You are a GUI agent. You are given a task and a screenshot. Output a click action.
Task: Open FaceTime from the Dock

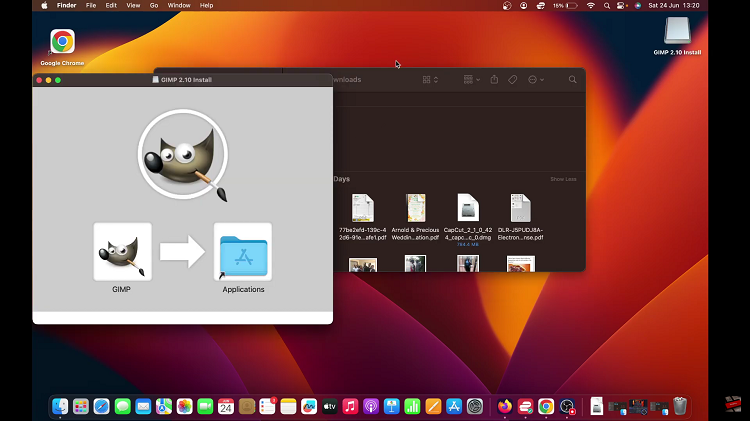[x=205, y=407]
